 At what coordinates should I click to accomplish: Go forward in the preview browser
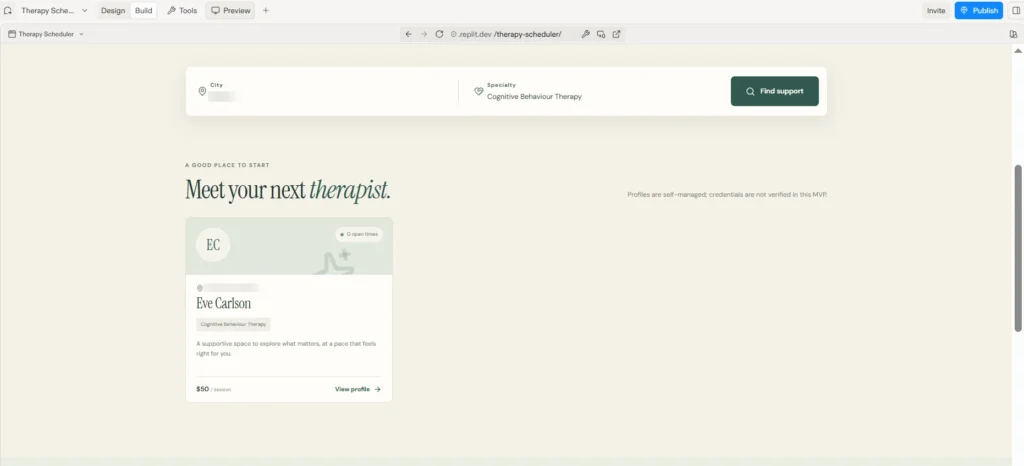pyautogui.click(x=424, y=34)
